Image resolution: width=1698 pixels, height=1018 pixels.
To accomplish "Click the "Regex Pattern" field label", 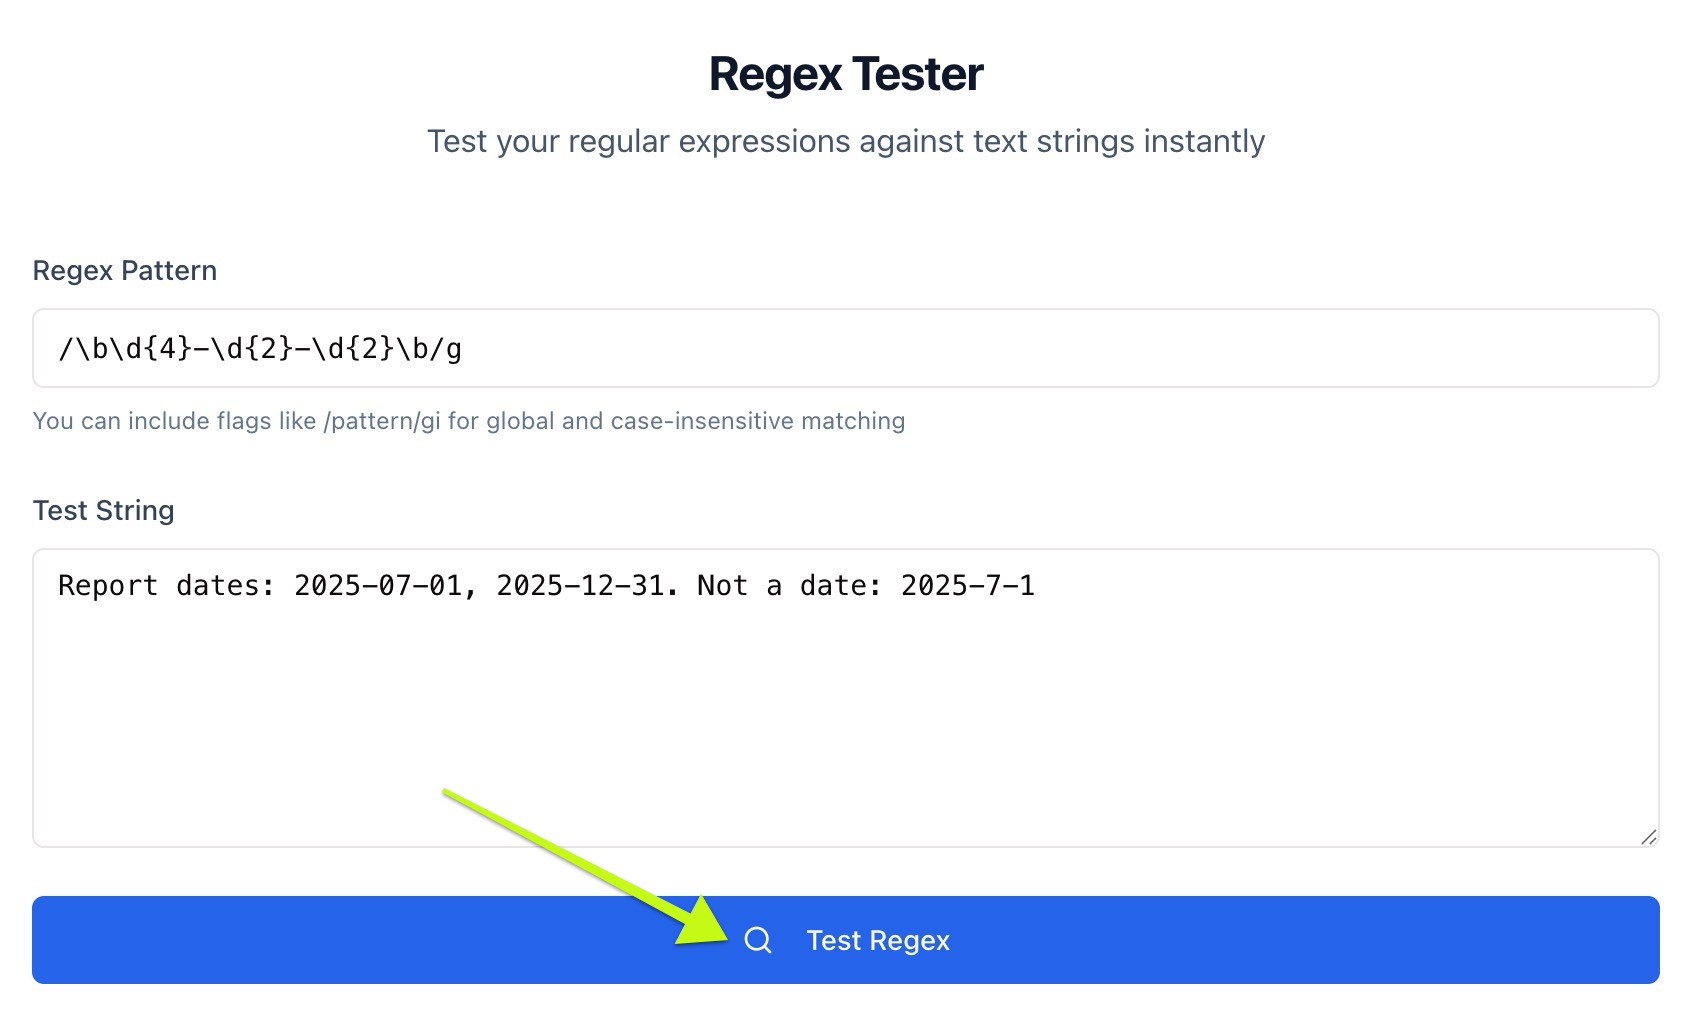I will click(124, 270).
